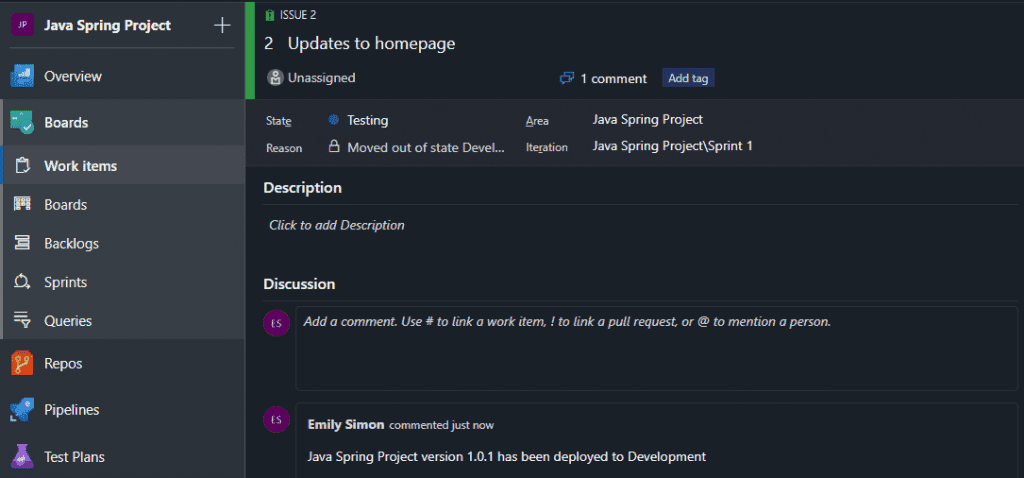Screen dimensions: 1024x478
Task: Click the plus icon beside project name
Action: click(x=222, y=26)
